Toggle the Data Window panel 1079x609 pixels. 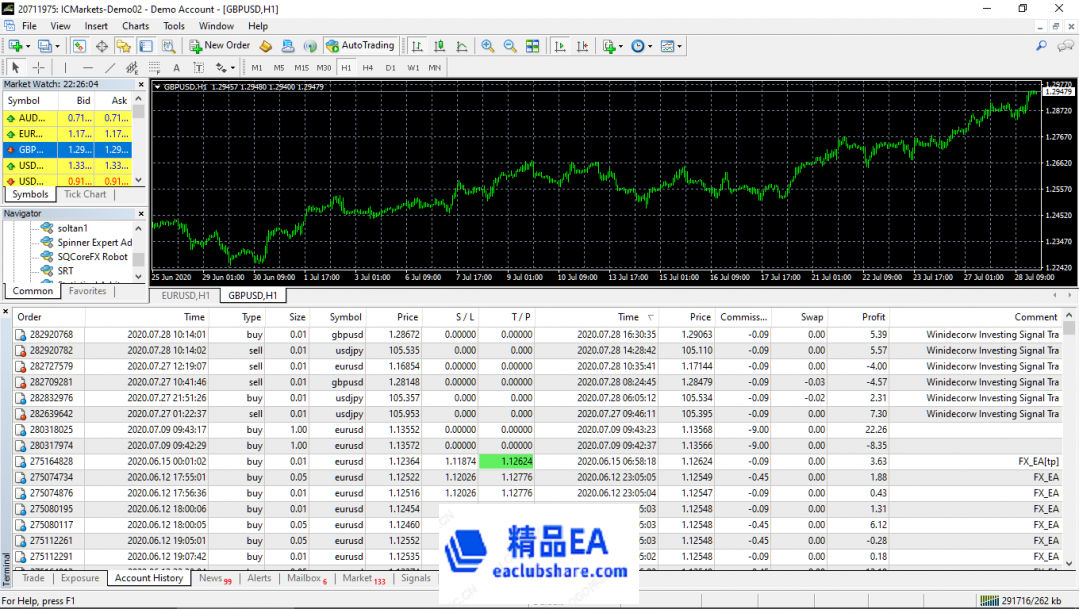(x=102, y=46)
